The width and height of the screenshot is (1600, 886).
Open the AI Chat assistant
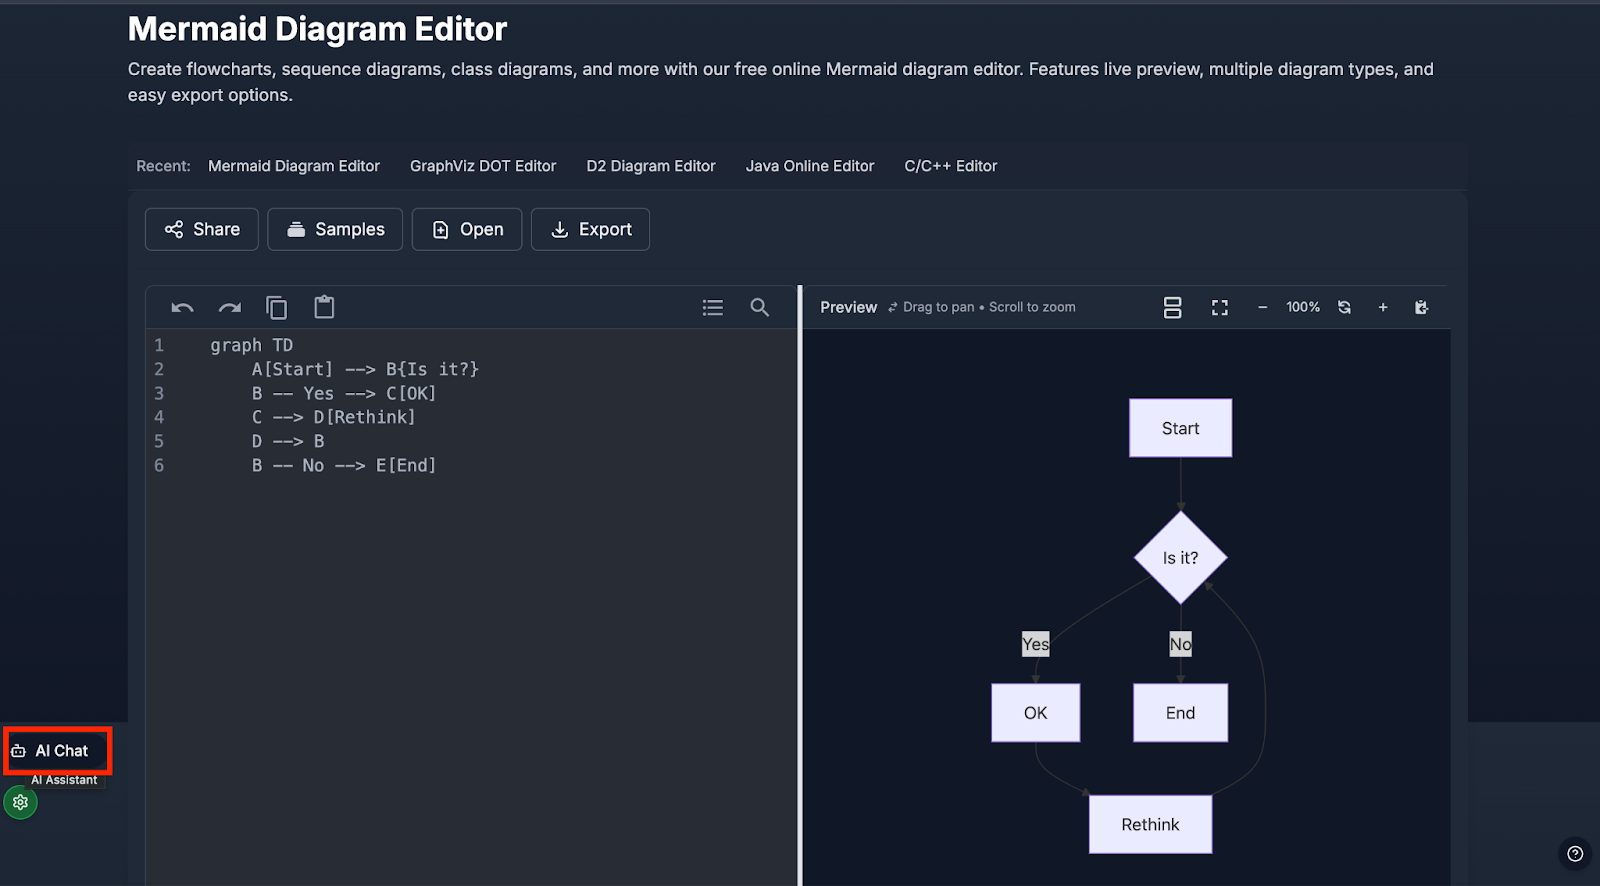[57, 751]
